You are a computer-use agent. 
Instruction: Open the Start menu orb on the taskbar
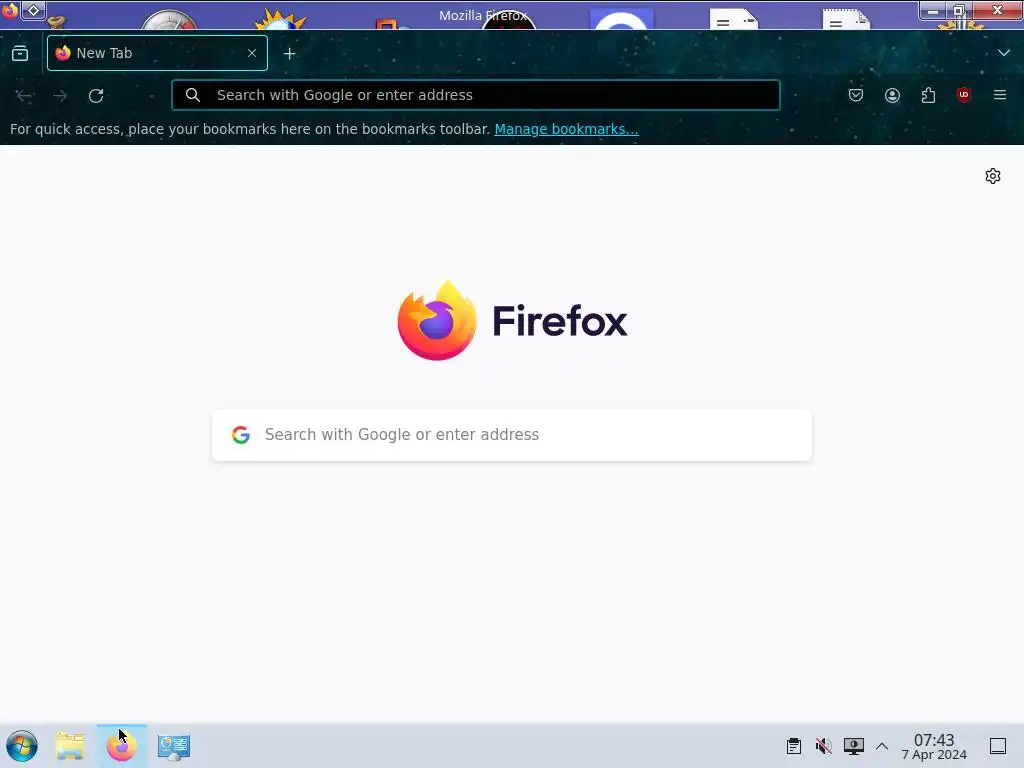pos(22,746)
